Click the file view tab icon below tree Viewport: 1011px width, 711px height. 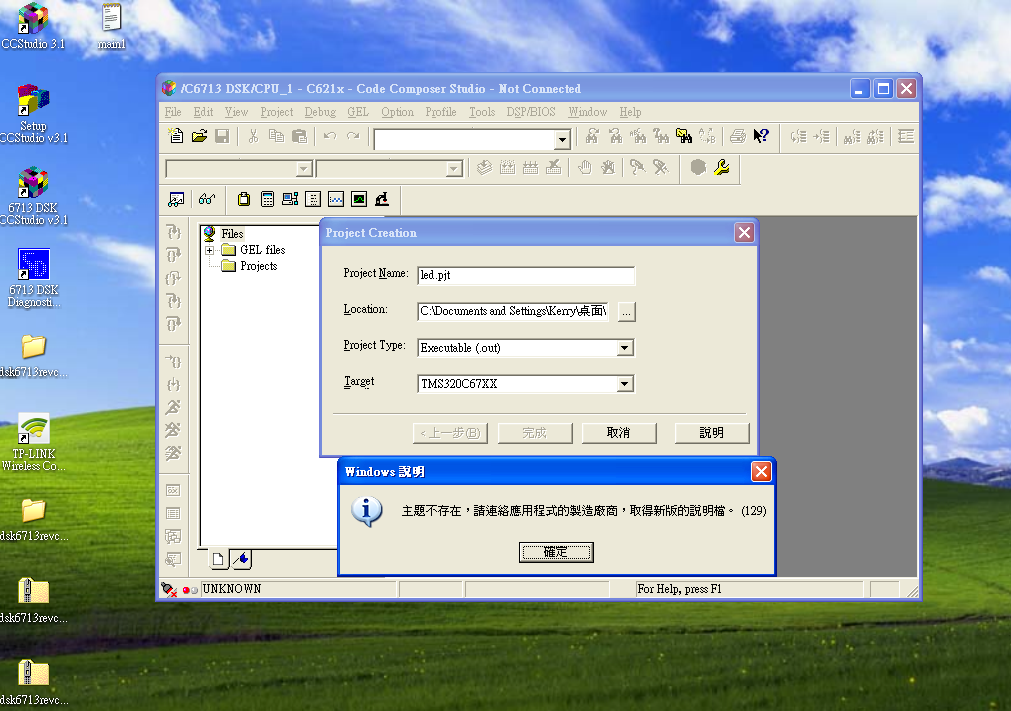[218, 559]
